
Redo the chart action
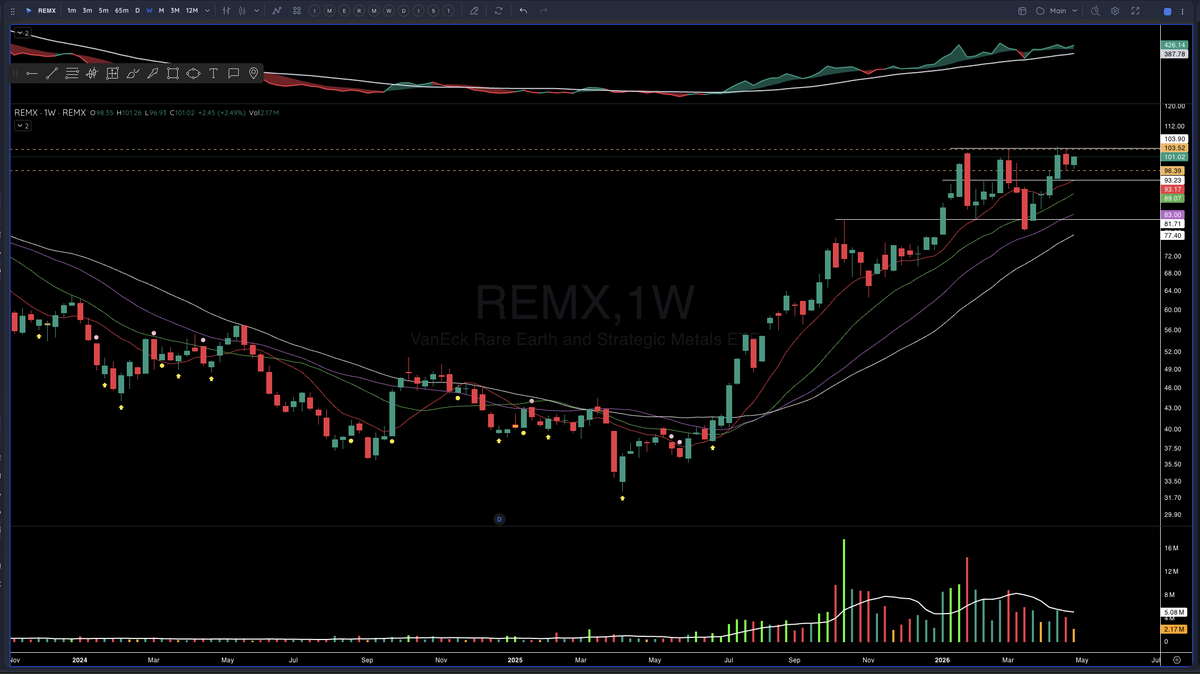pos(543,10)
